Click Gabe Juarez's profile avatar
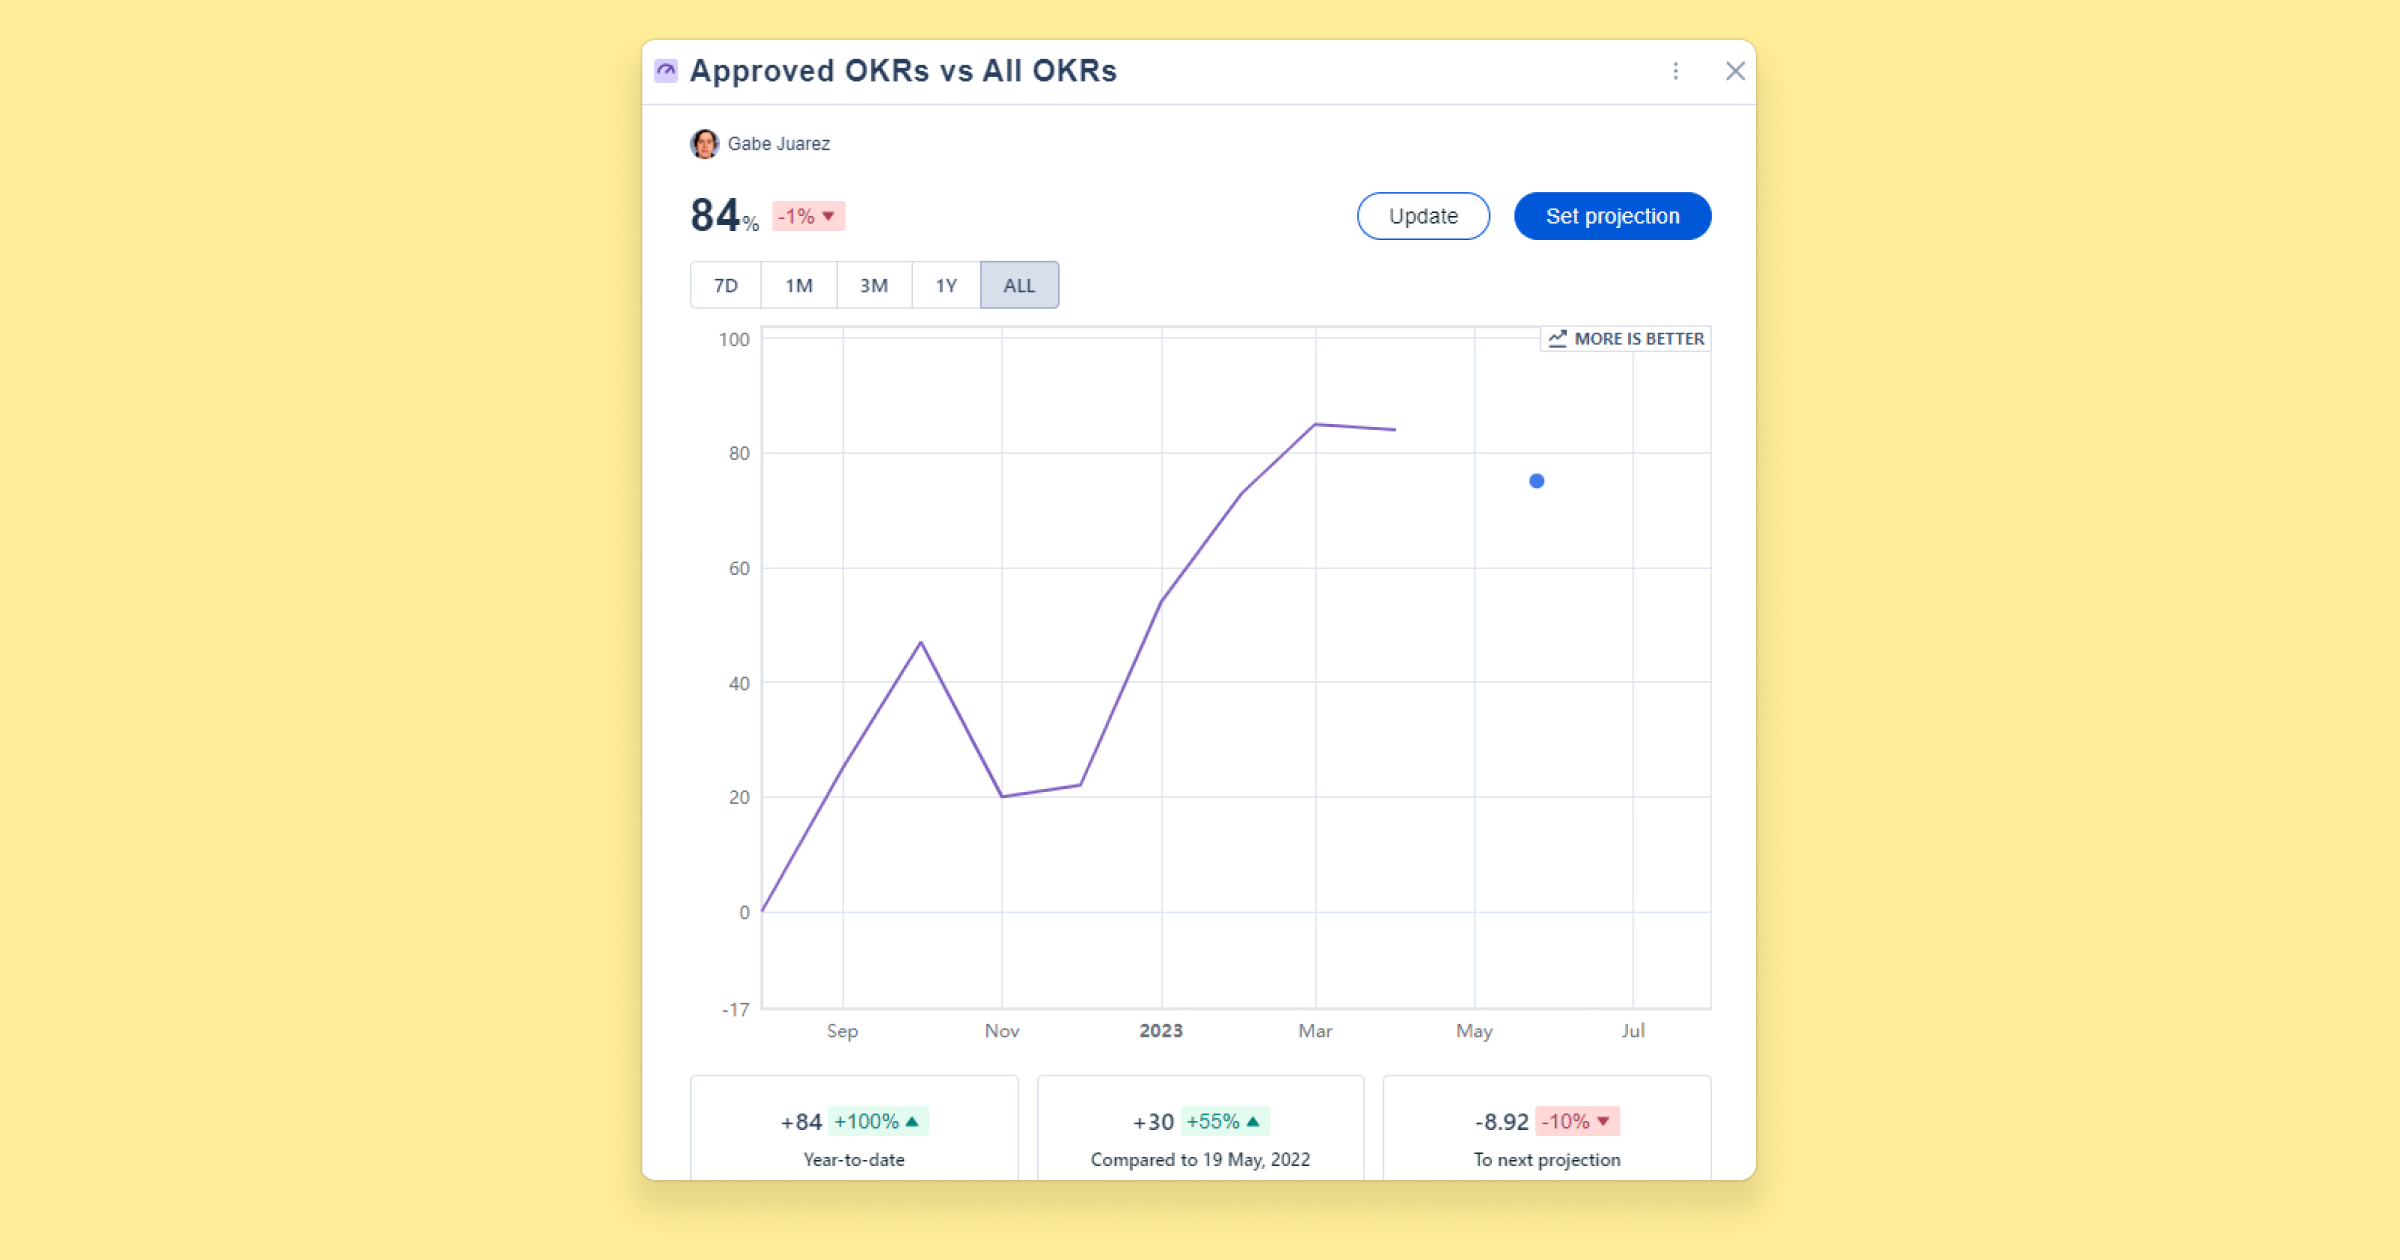2400x1260 pixels. coord(706,143)
